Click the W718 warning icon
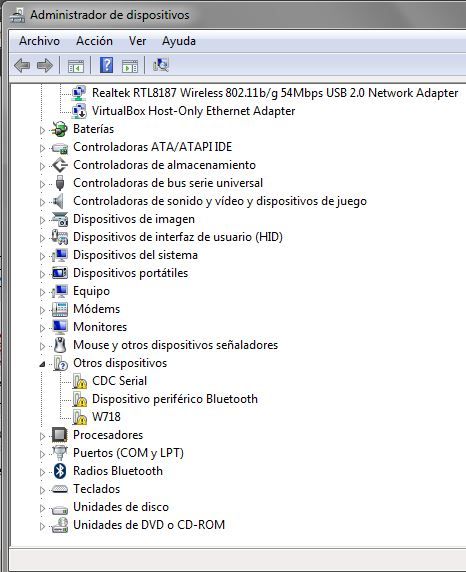This screenshot has width=466, height=572. click(x=79, y=417)
